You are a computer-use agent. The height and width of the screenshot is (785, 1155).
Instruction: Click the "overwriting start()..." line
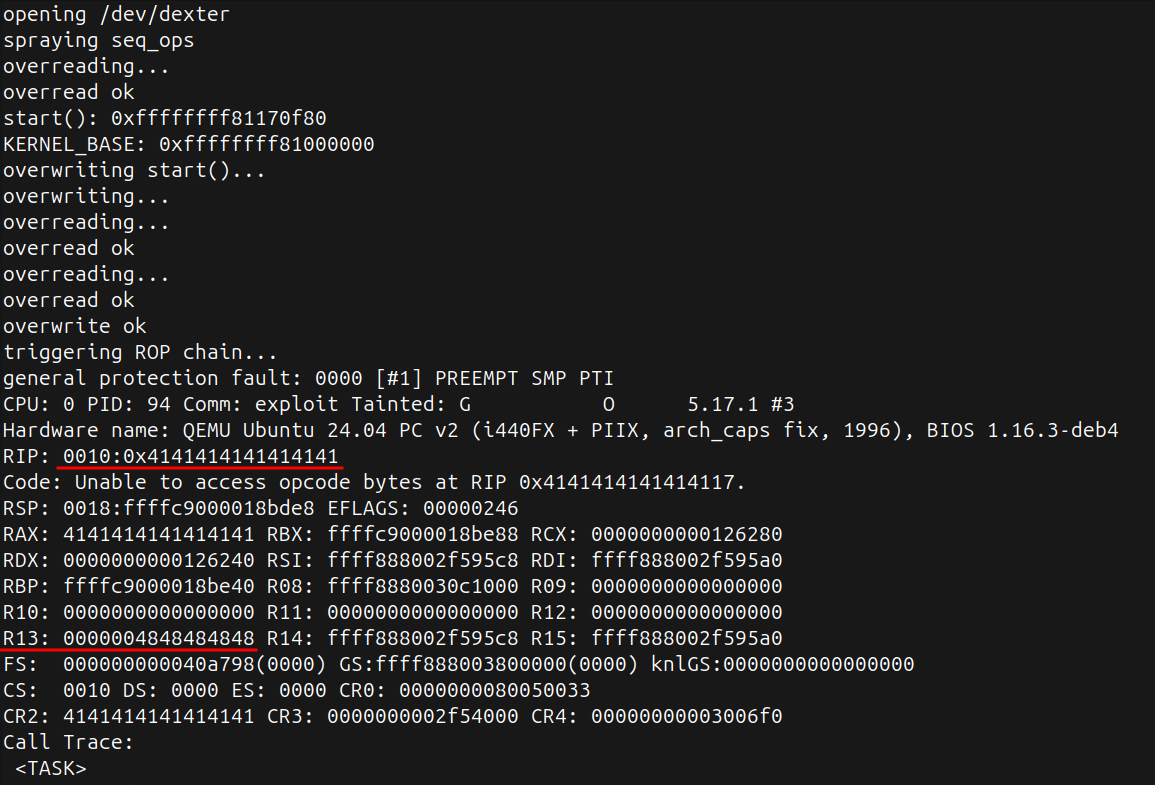(x=134, y=170)
